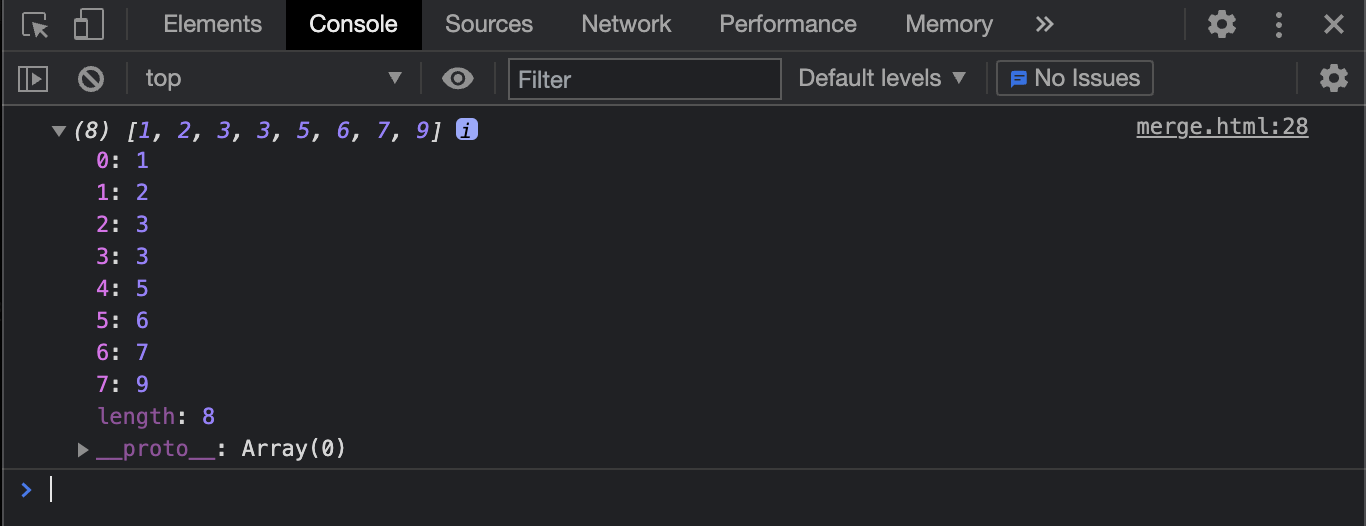Focus the Filter input field
The image size is (1366, 526).
point(645,78)
